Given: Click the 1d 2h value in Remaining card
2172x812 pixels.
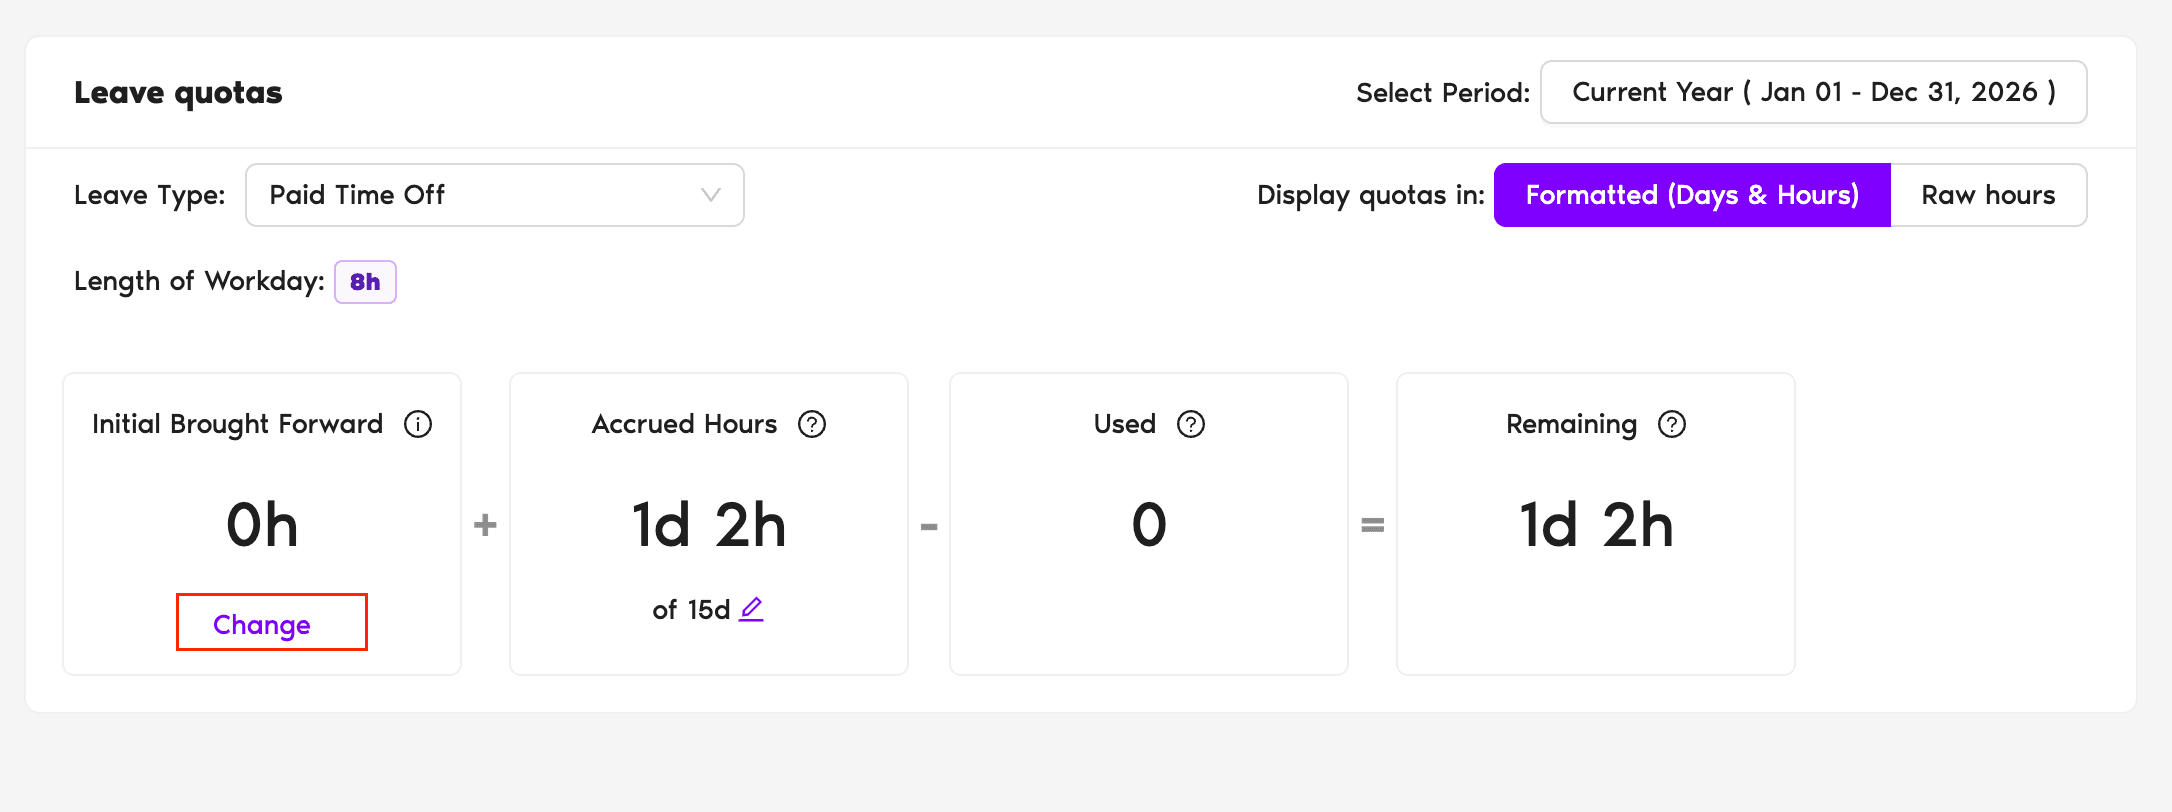Looking at the screenshot, I should pyautogui.click(x=1596, y=525).
